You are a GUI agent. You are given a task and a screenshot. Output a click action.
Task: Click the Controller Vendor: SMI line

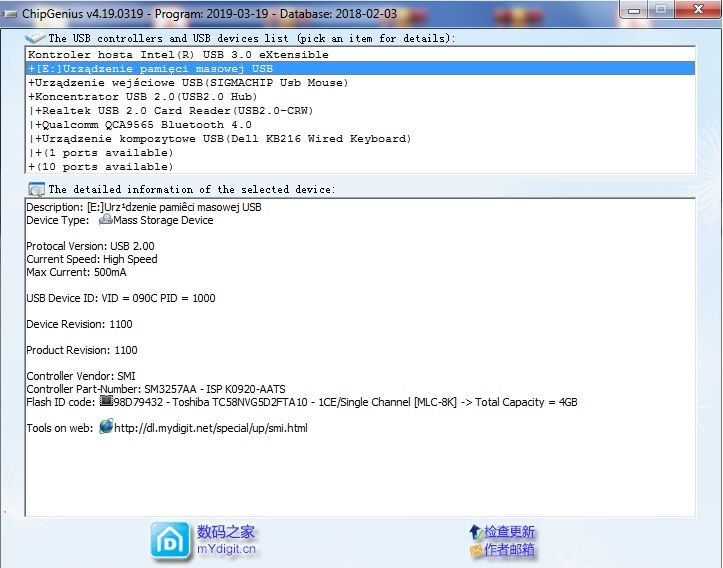pyautogui.click(x=81, y=376)
